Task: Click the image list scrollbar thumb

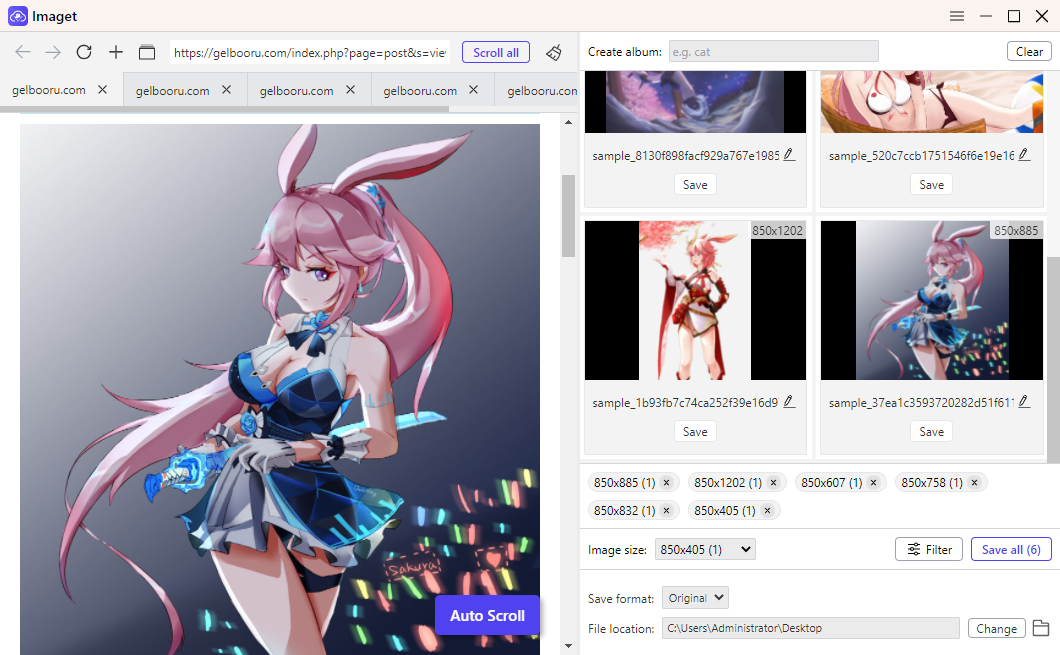Action: [x=1053, y=360]
